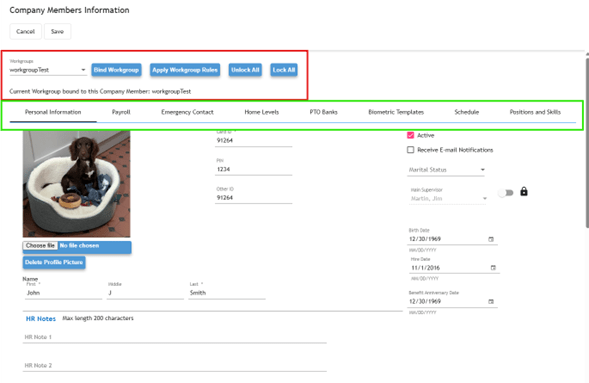
Task: Click the First name field John
Action: (x=63, y=293)
